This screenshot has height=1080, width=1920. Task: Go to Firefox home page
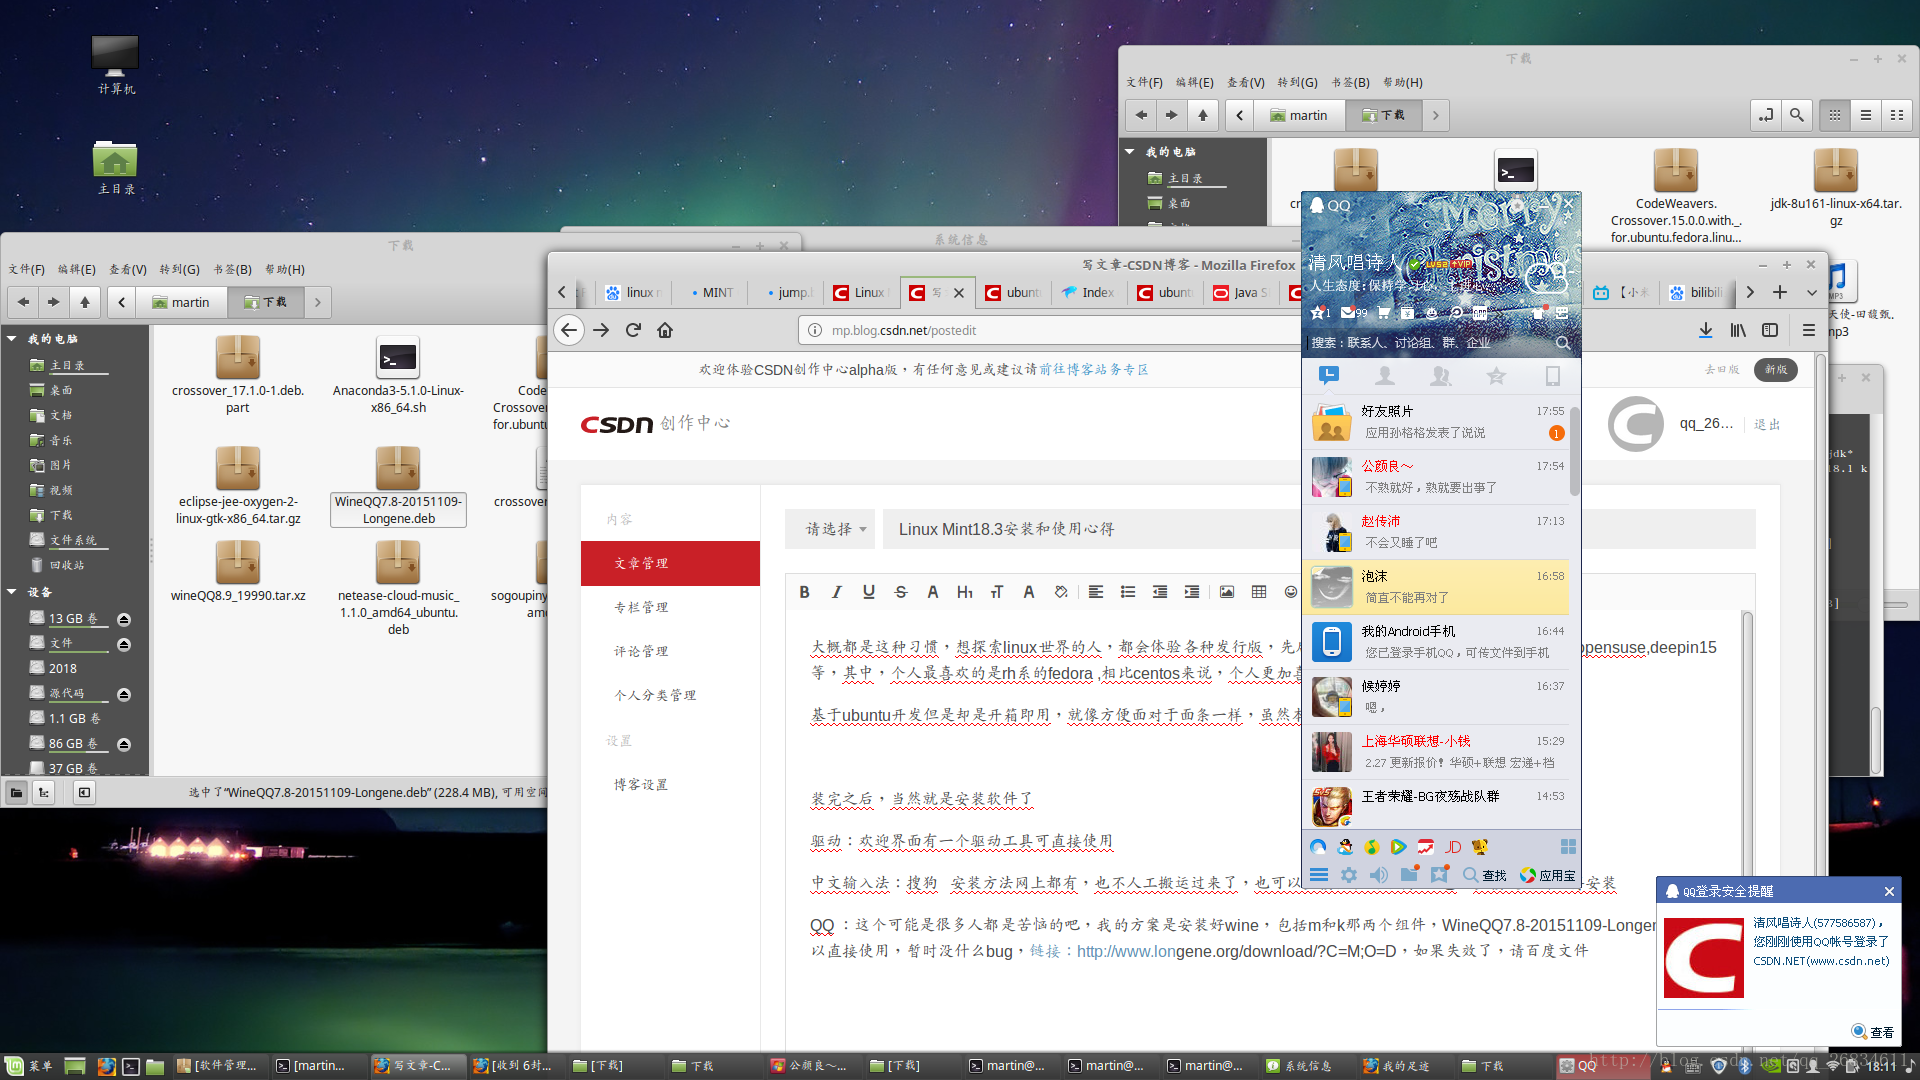click(665, 330)
